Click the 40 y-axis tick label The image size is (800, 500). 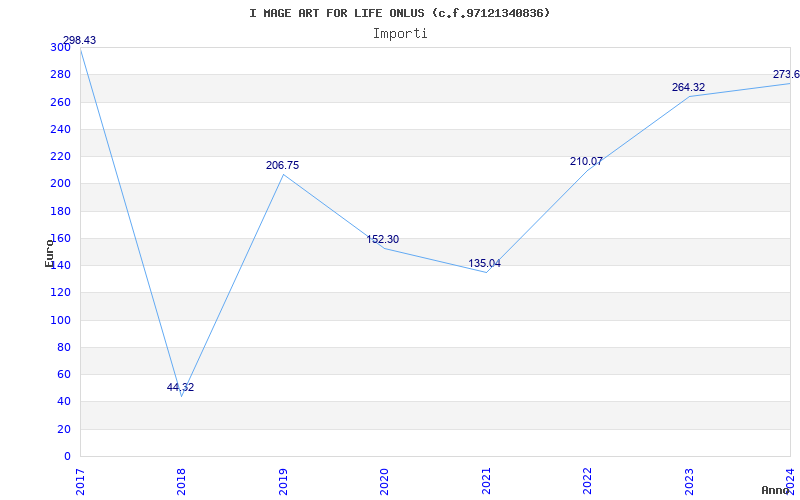[64, 402]
